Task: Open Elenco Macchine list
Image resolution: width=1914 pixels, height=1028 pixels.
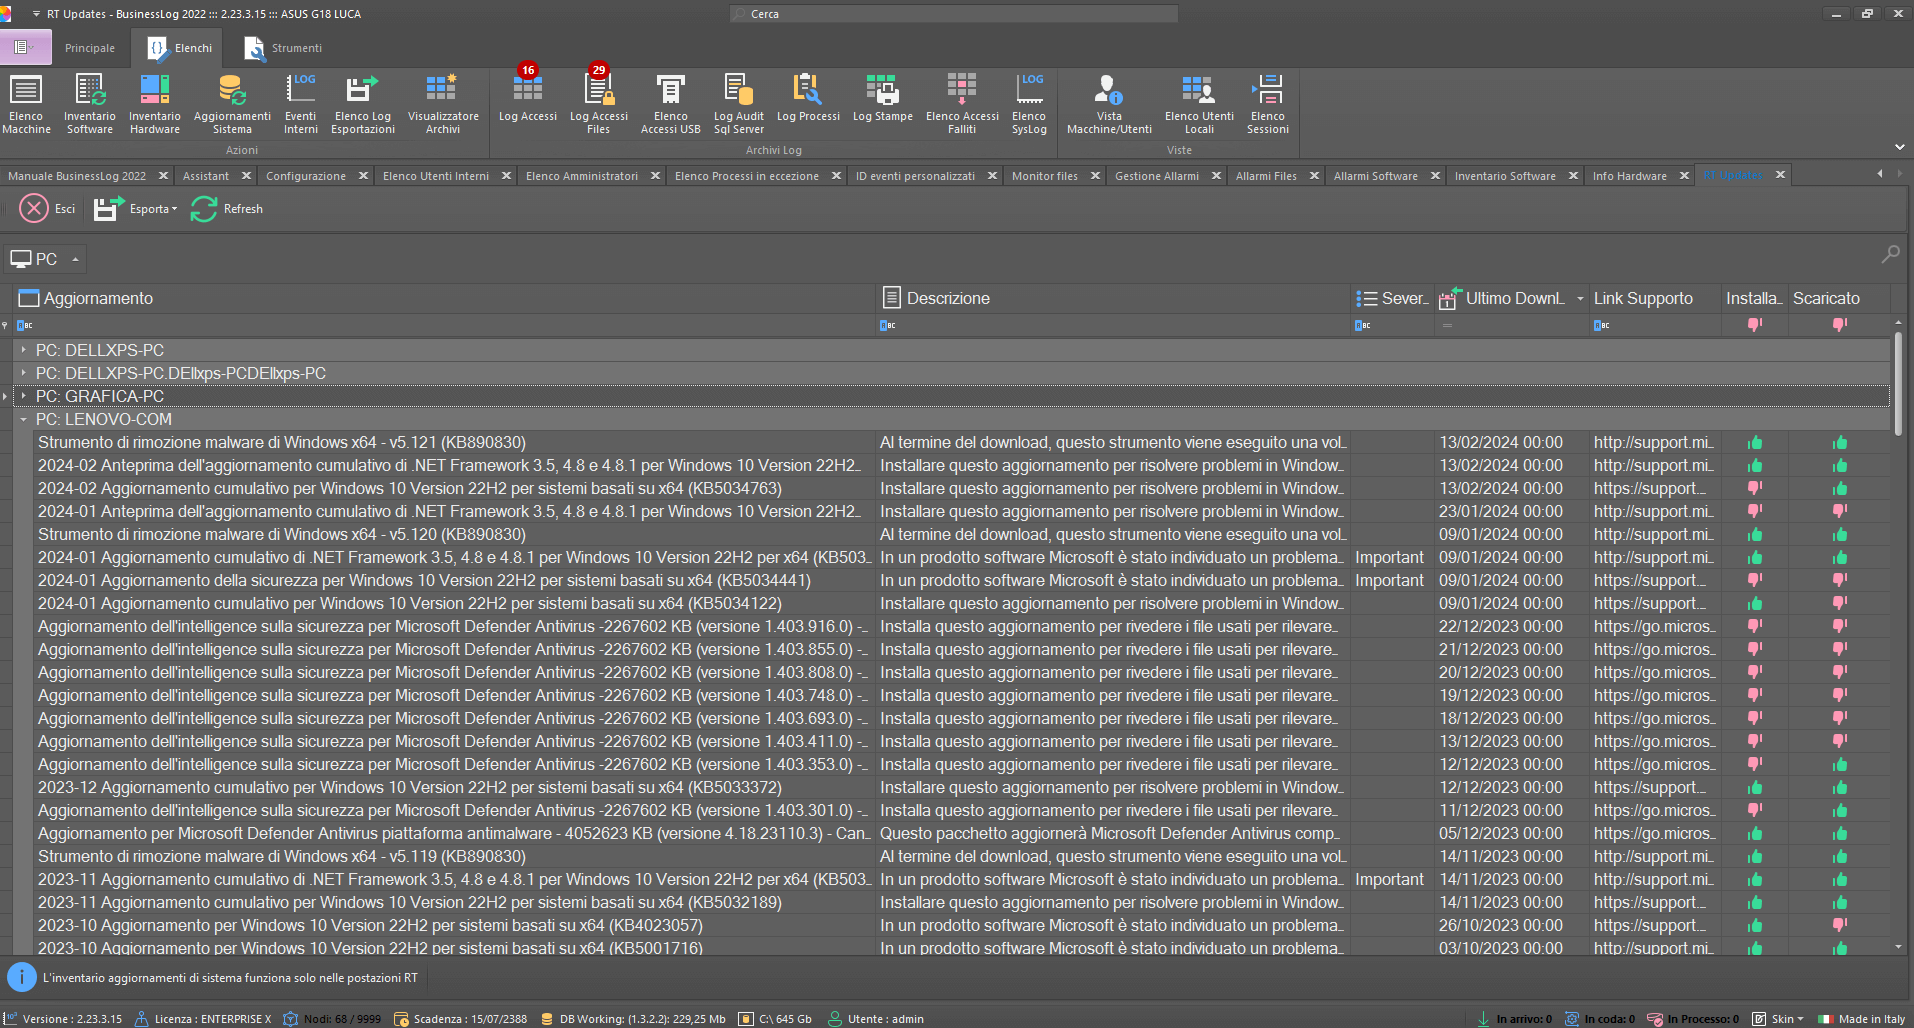Action: click(26, 104)
